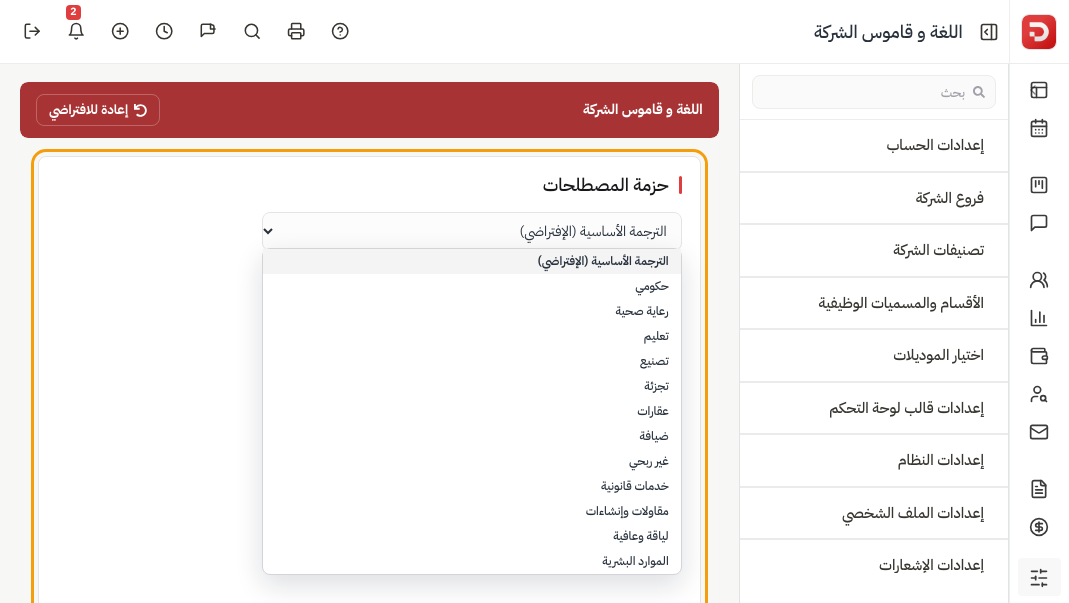Click the plus-circle add icon
Screen dimensions: 1069x603
tap(120, 31)
